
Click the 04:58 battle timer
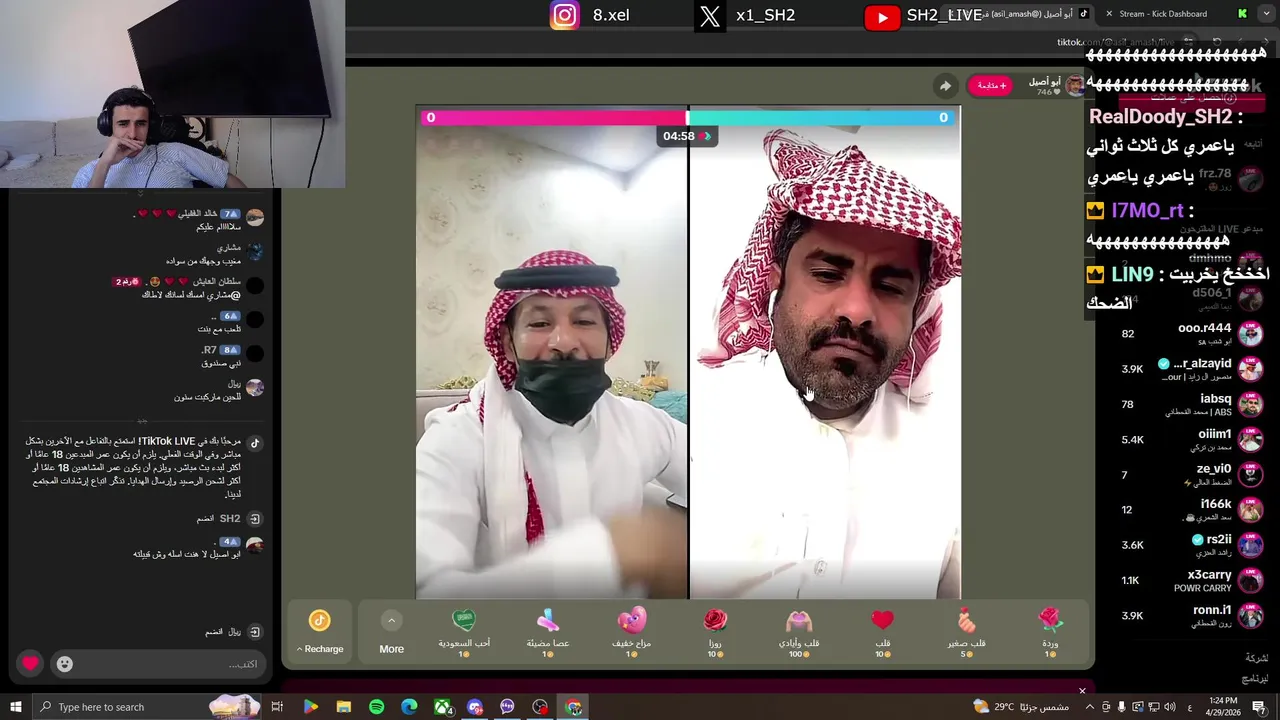(685, 136)
